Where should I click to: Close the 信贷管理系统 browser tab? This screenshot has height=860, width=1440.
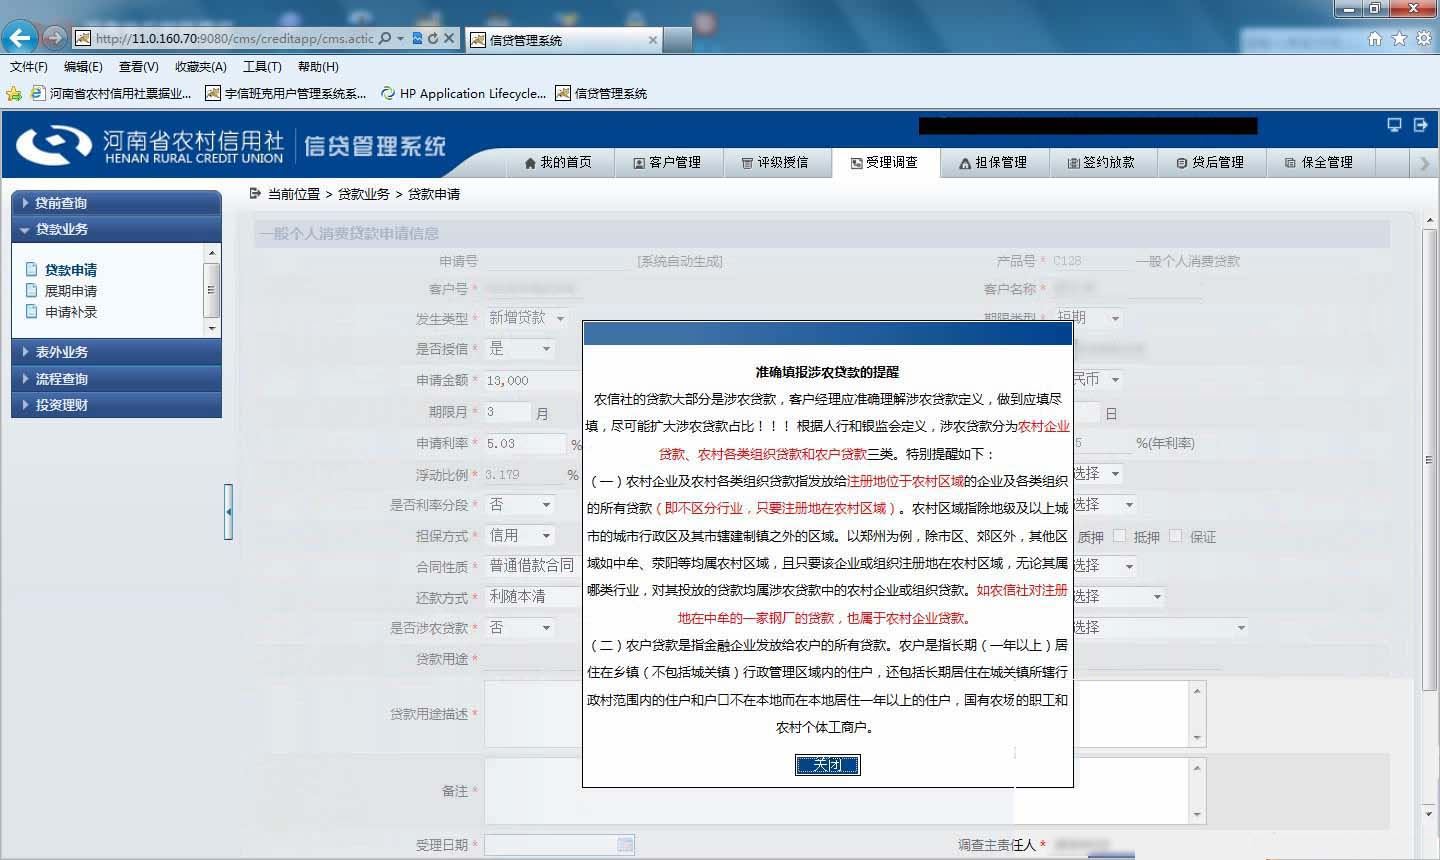653,40
